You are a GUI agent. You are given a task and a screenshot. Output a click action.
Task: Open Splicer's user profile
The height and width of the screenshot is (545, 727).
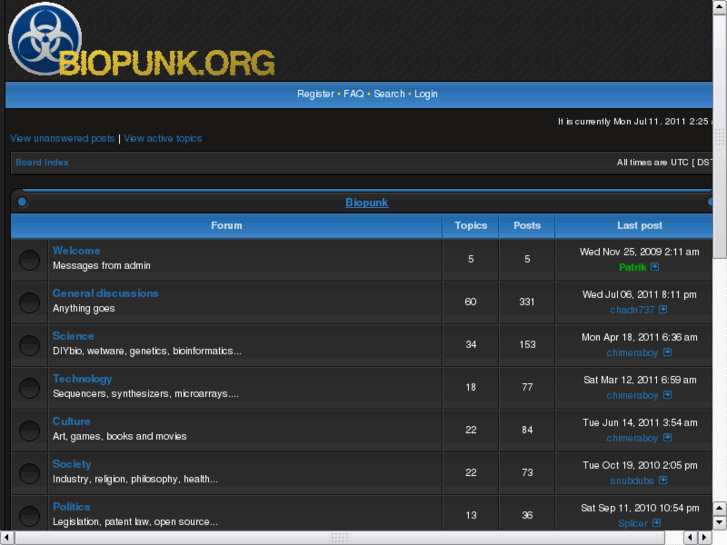[633, 523]
